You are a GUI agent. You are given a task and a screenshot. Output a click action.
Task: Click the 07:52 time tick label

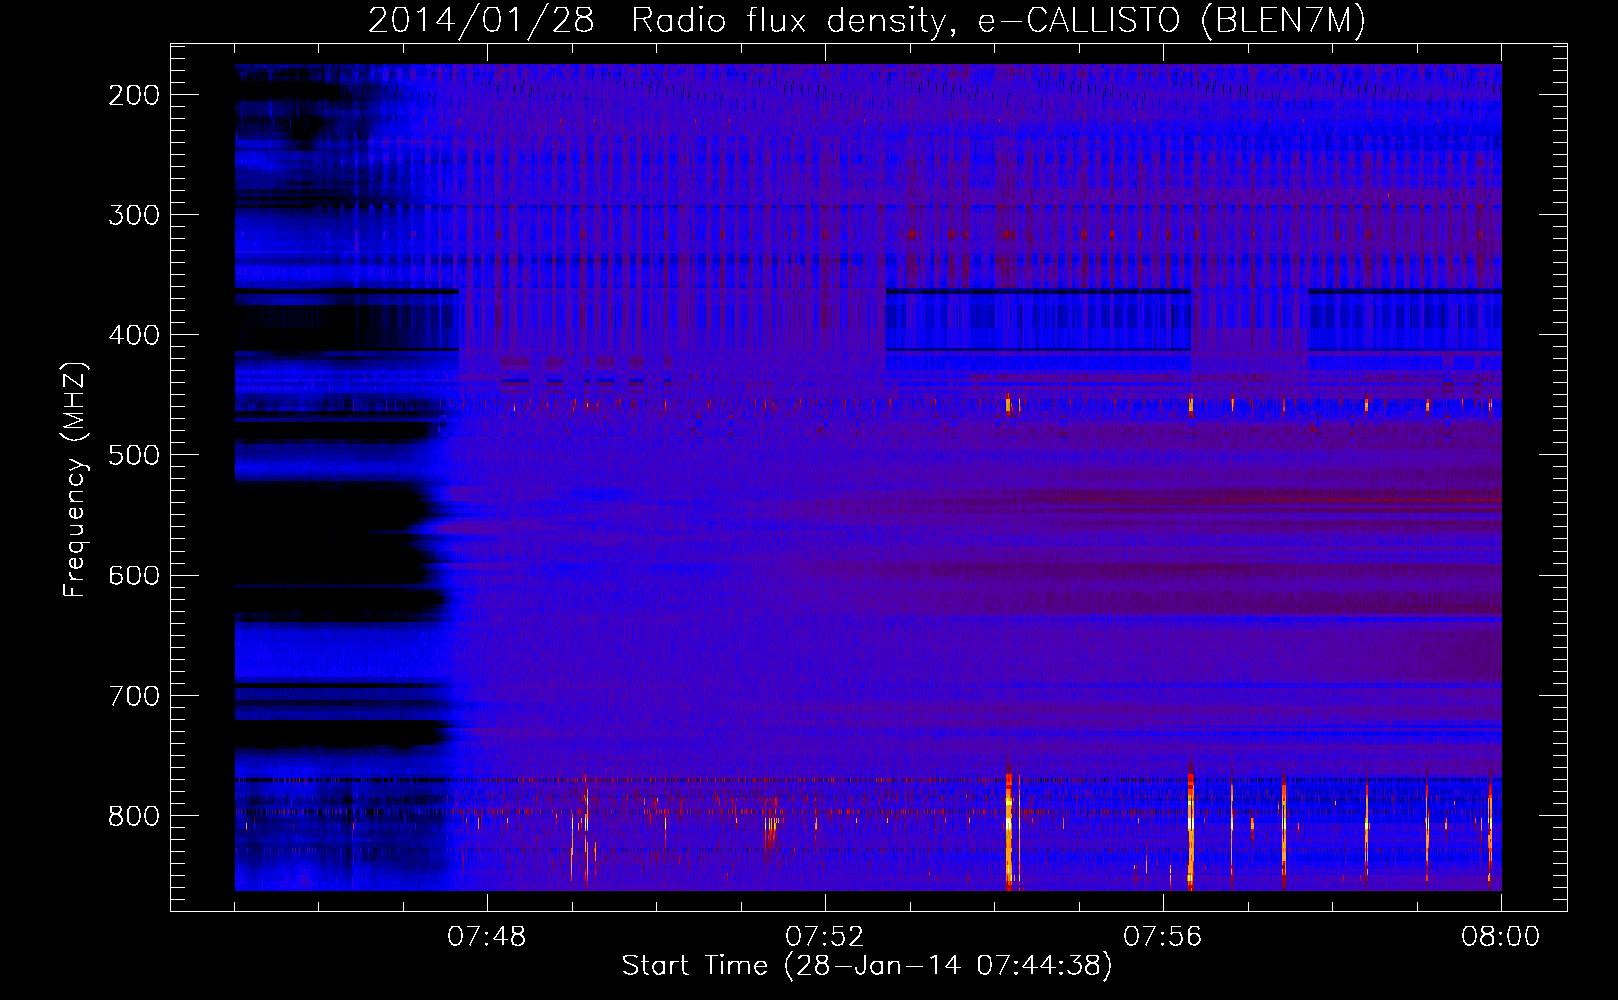pos(825,937)
